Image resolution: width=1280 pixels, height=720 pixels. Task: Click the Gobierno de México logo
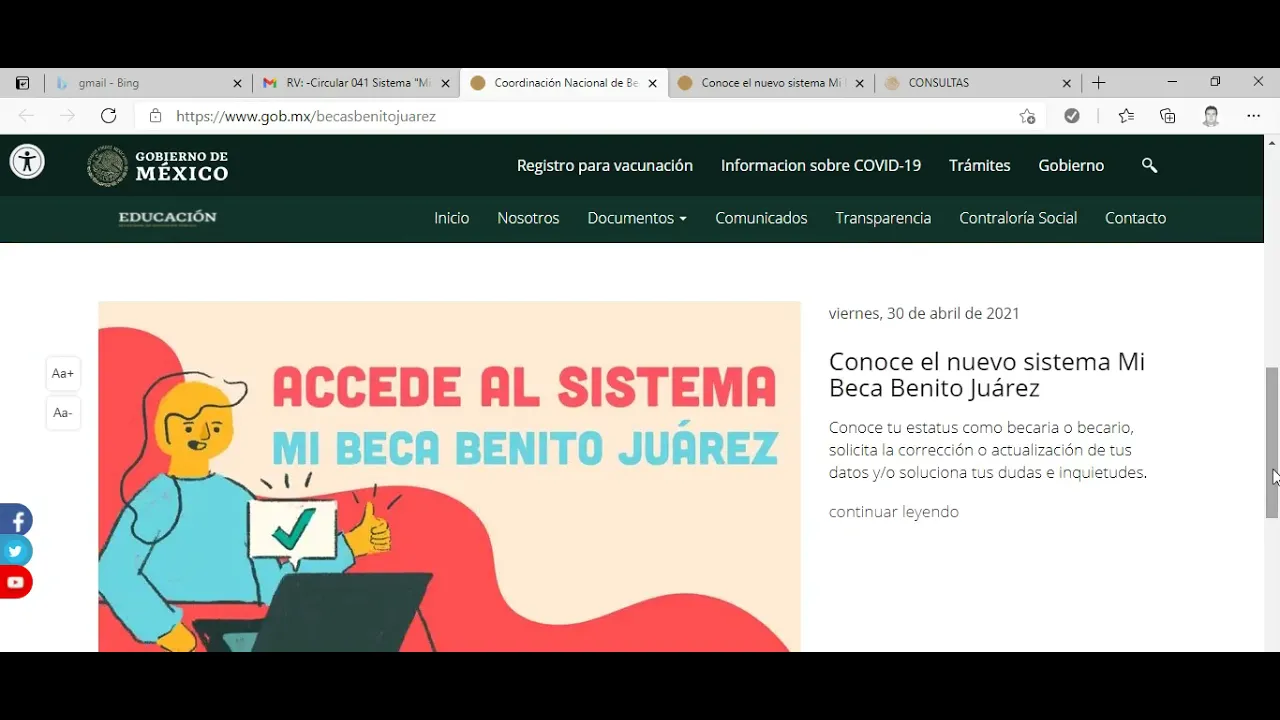(x=158, y=166)
